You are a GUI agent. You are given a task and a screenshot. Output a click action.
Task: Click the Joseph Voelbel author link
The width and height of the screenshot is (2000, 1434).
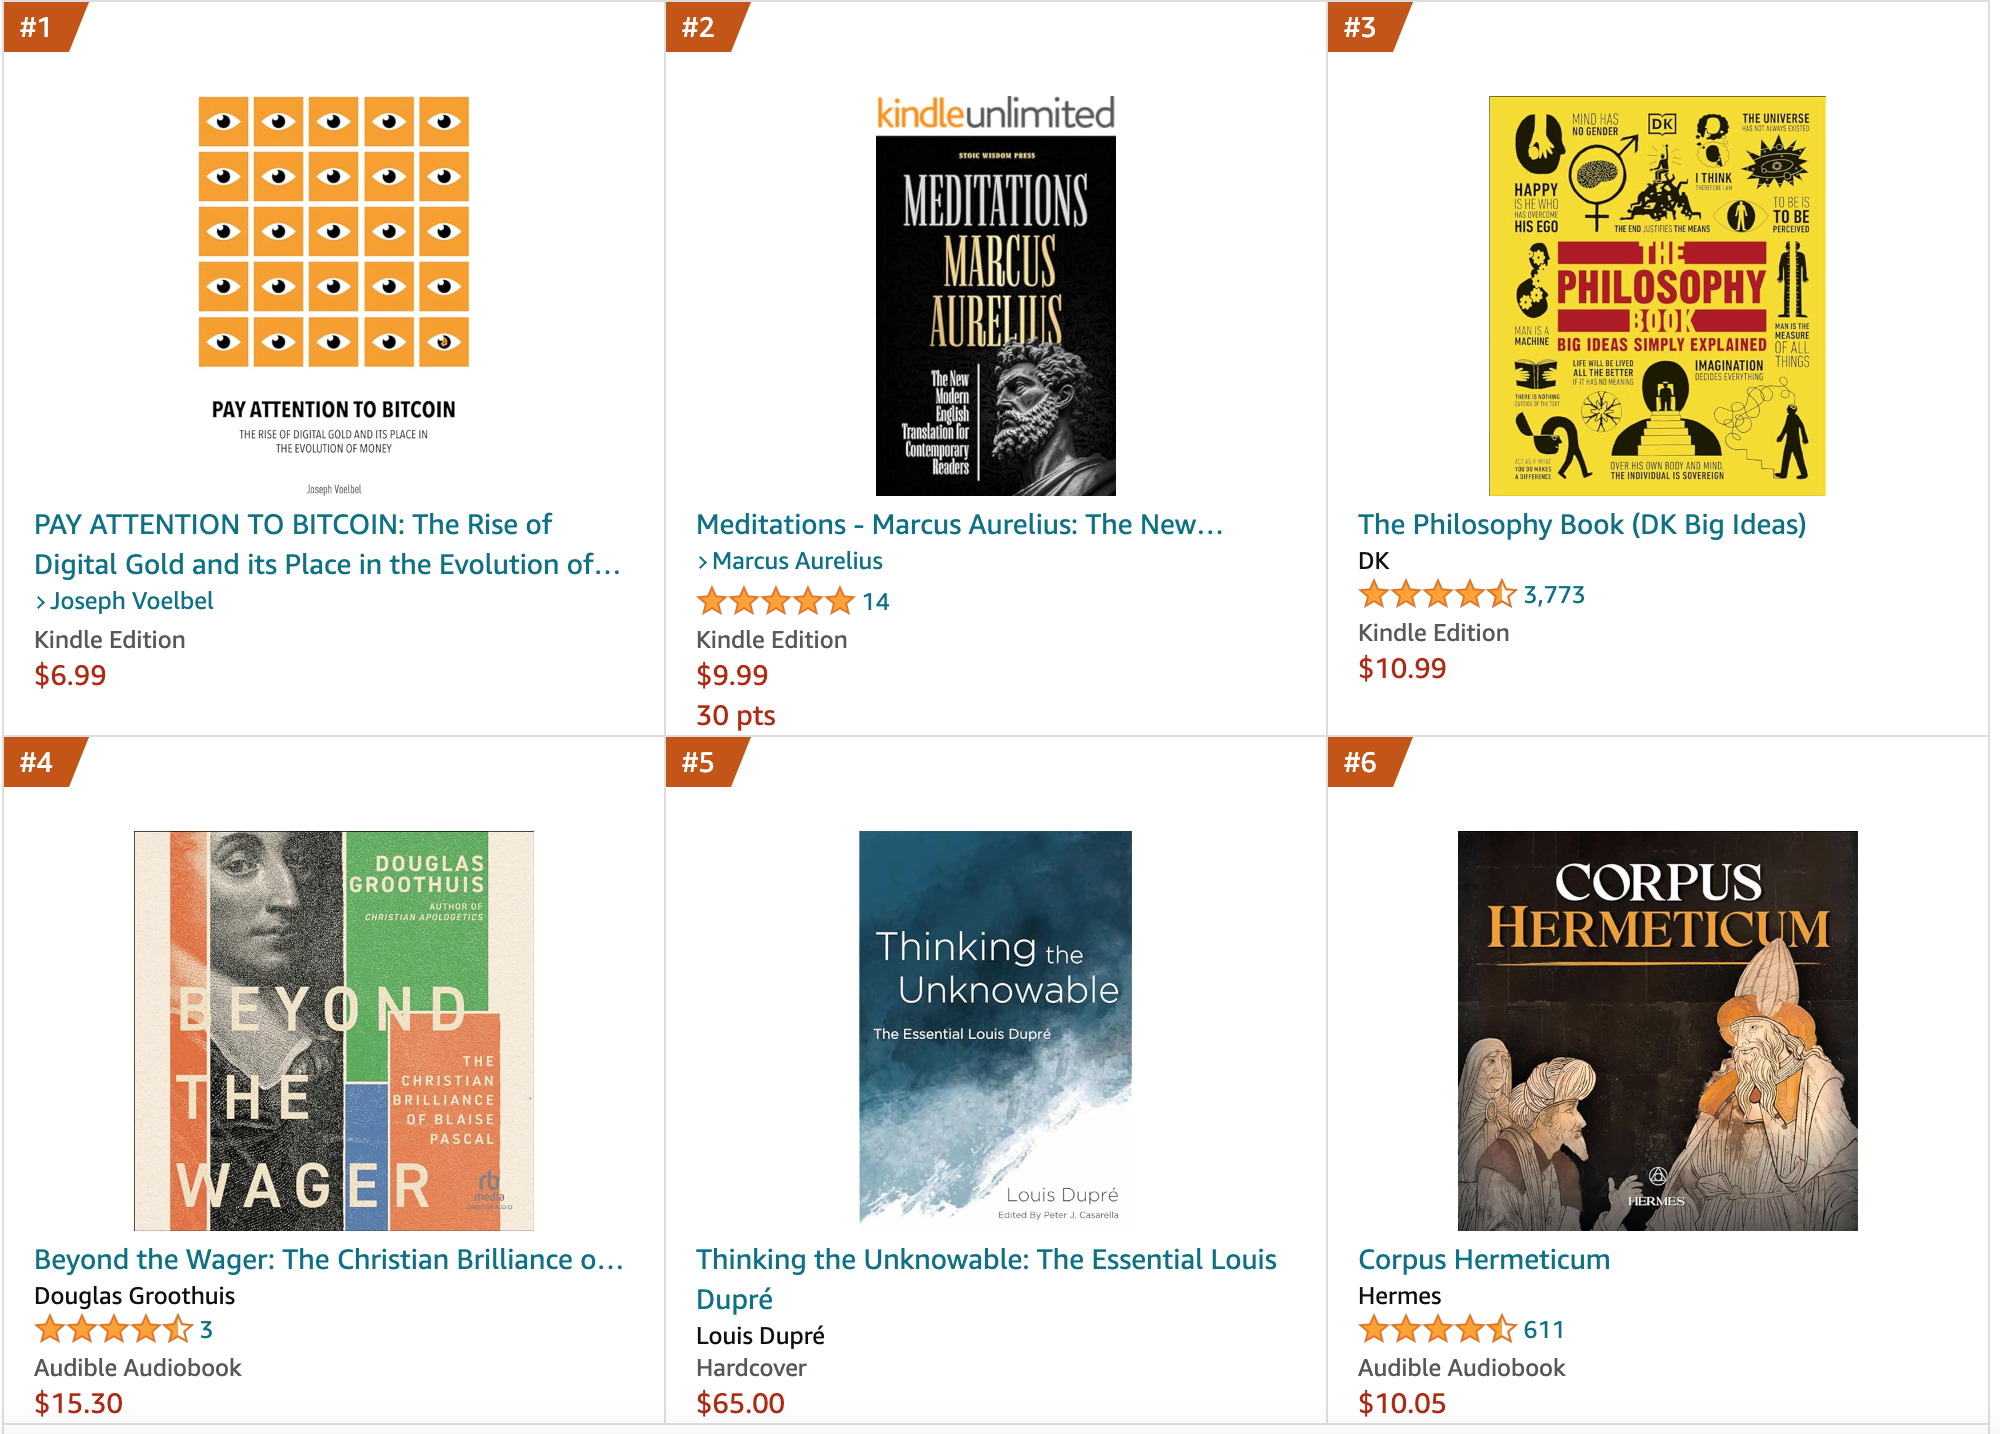[132, 600]
